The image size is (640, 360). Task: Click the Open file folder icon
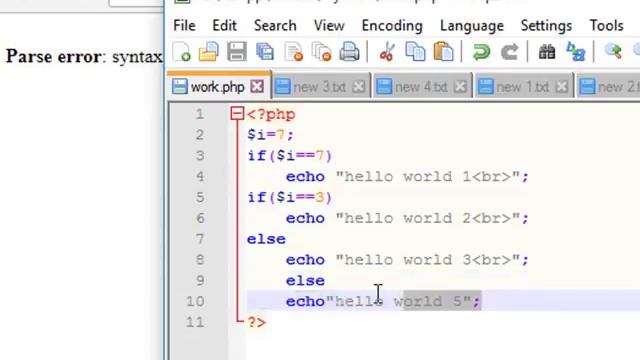(209, 52)
